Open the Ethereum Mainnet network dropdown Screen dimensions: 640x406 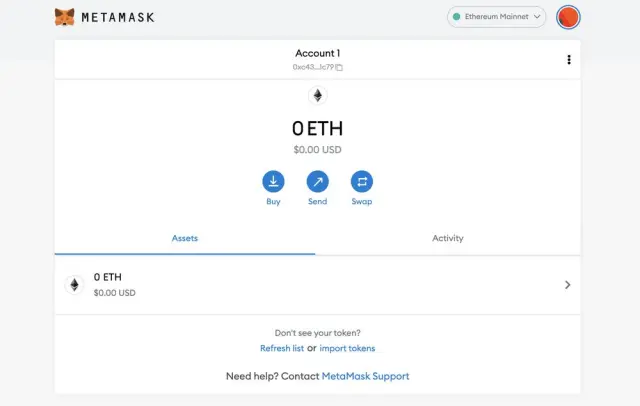[496, 17]
